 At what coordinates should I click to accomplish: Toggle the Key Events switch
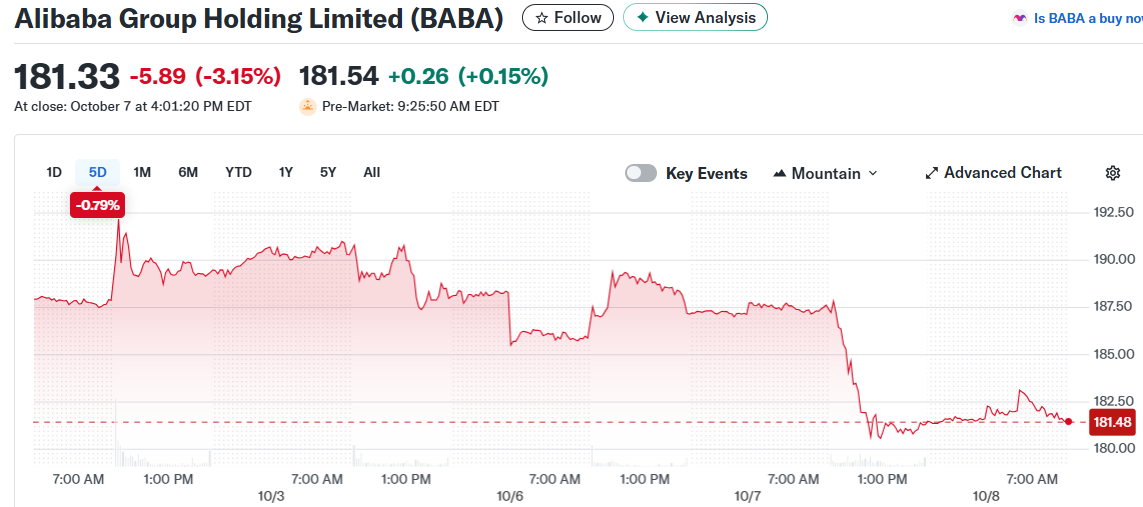(640, 173)
